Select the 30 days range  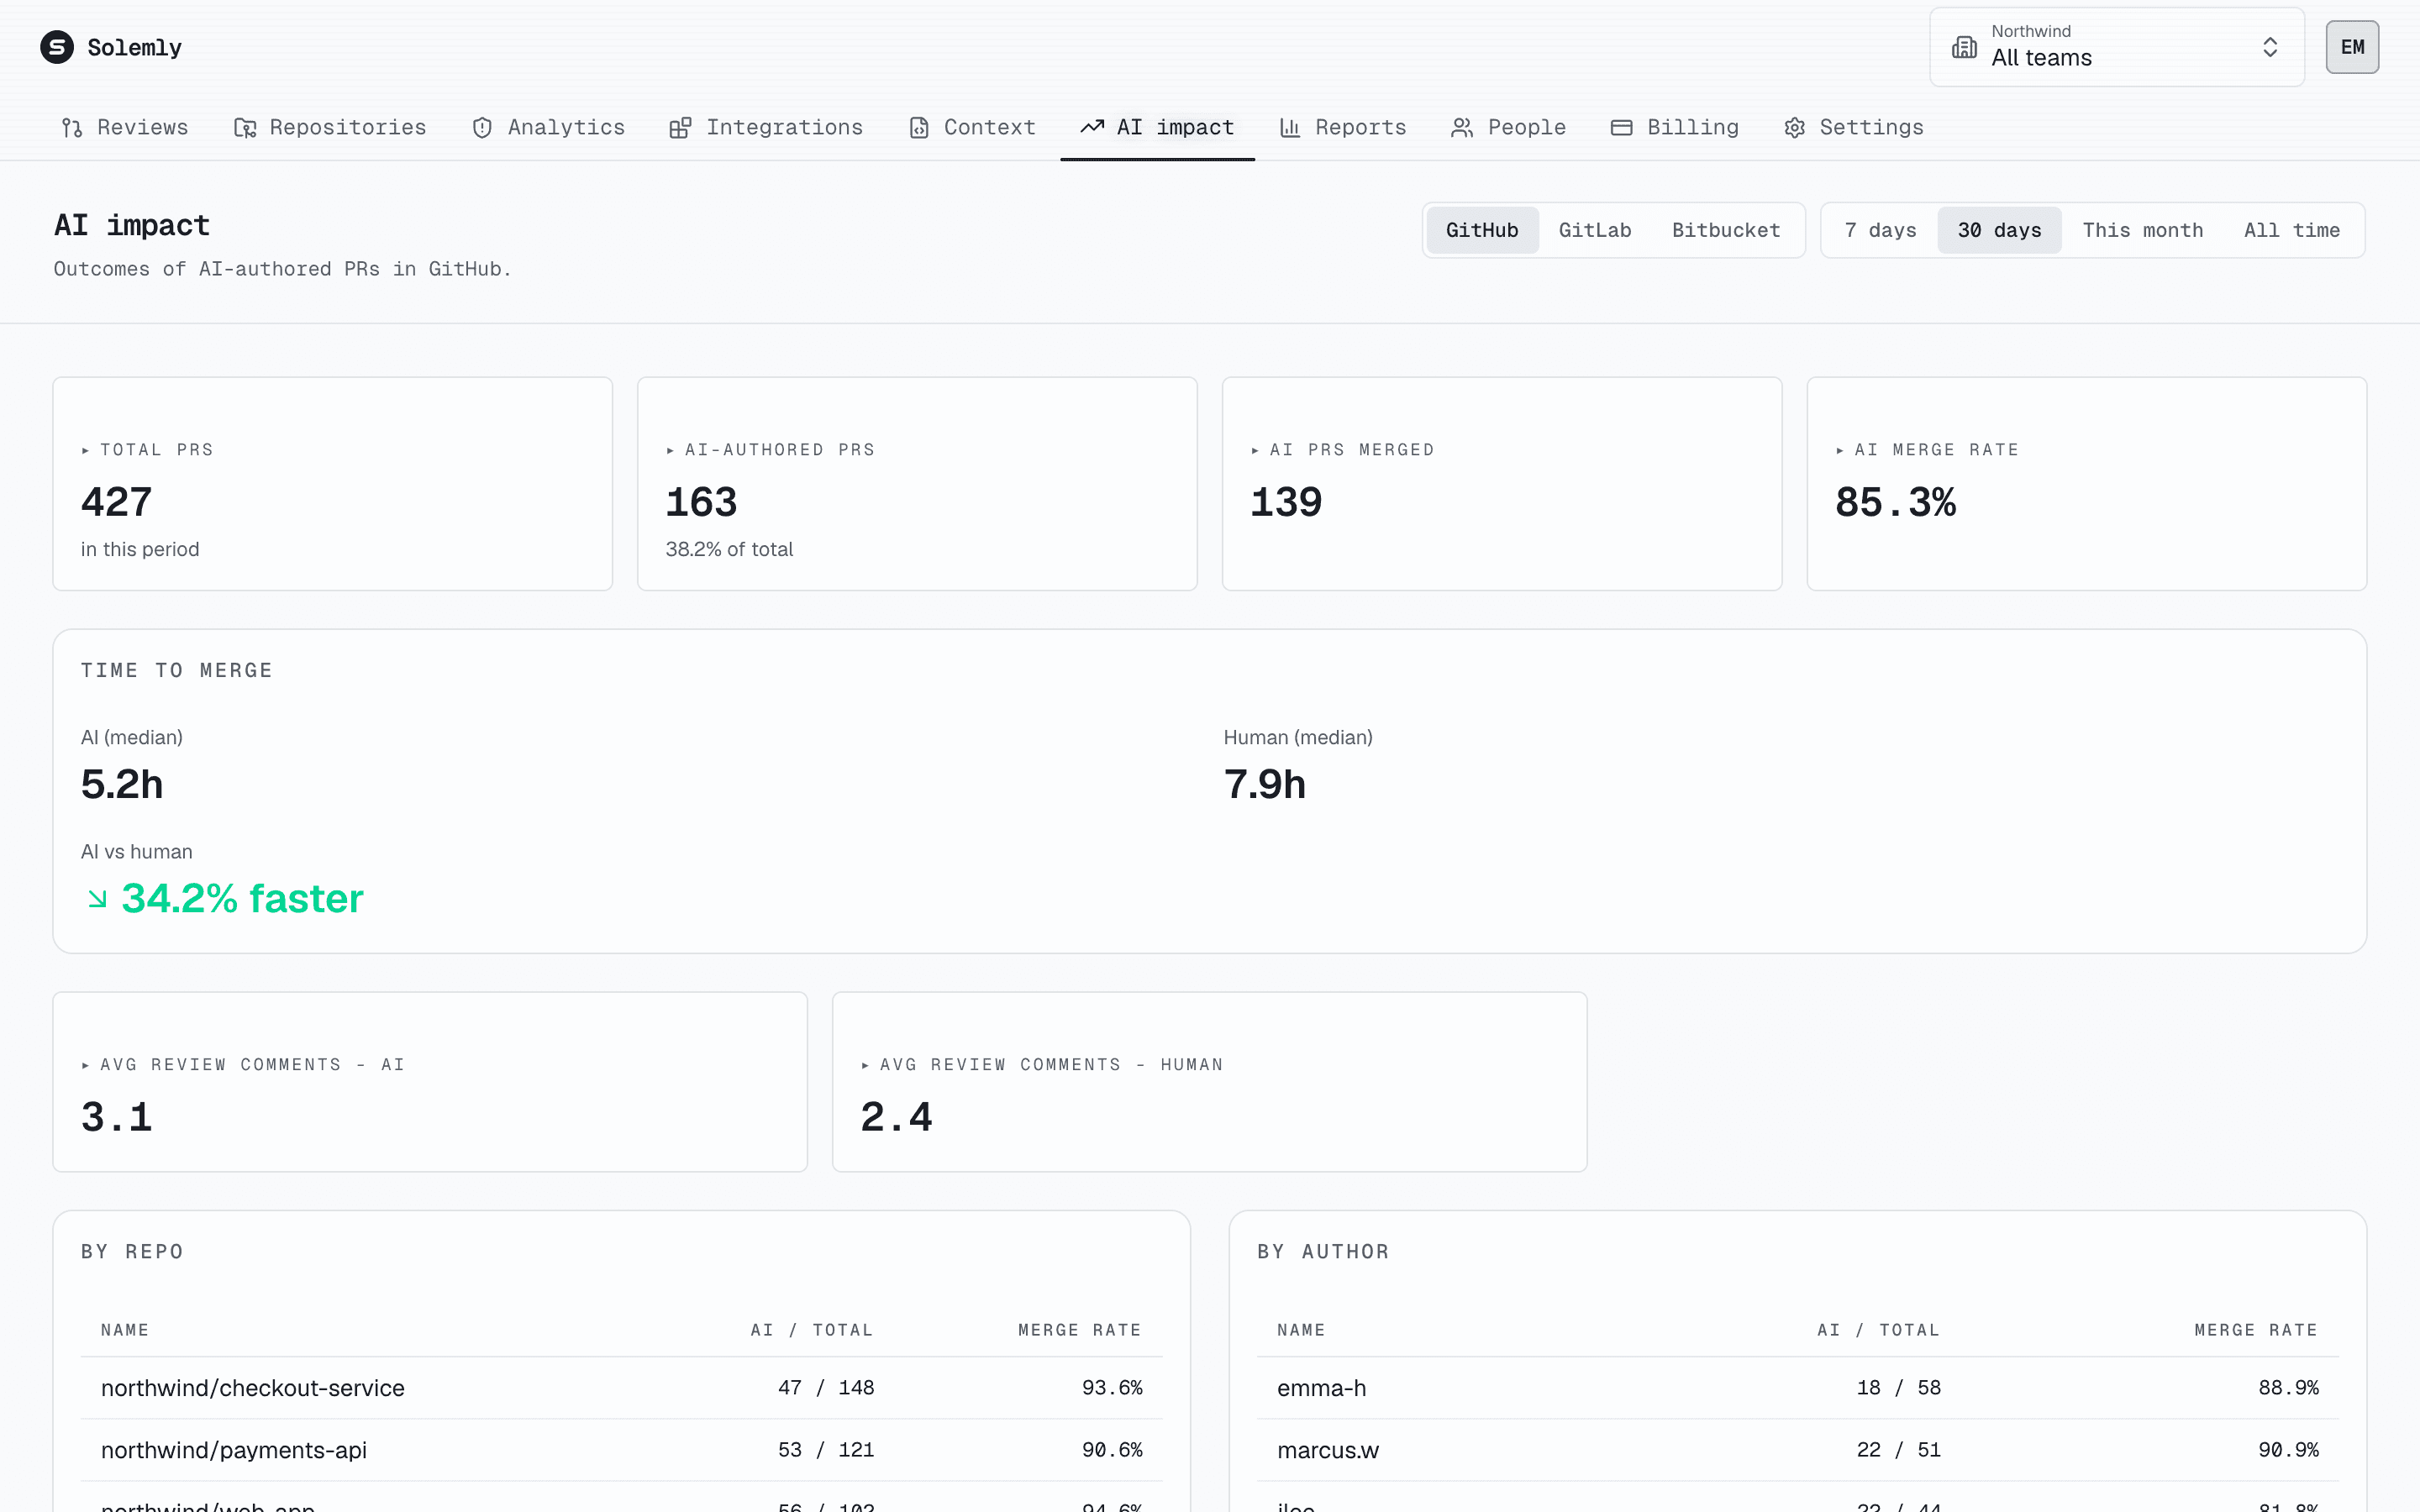coord(1999,230)
